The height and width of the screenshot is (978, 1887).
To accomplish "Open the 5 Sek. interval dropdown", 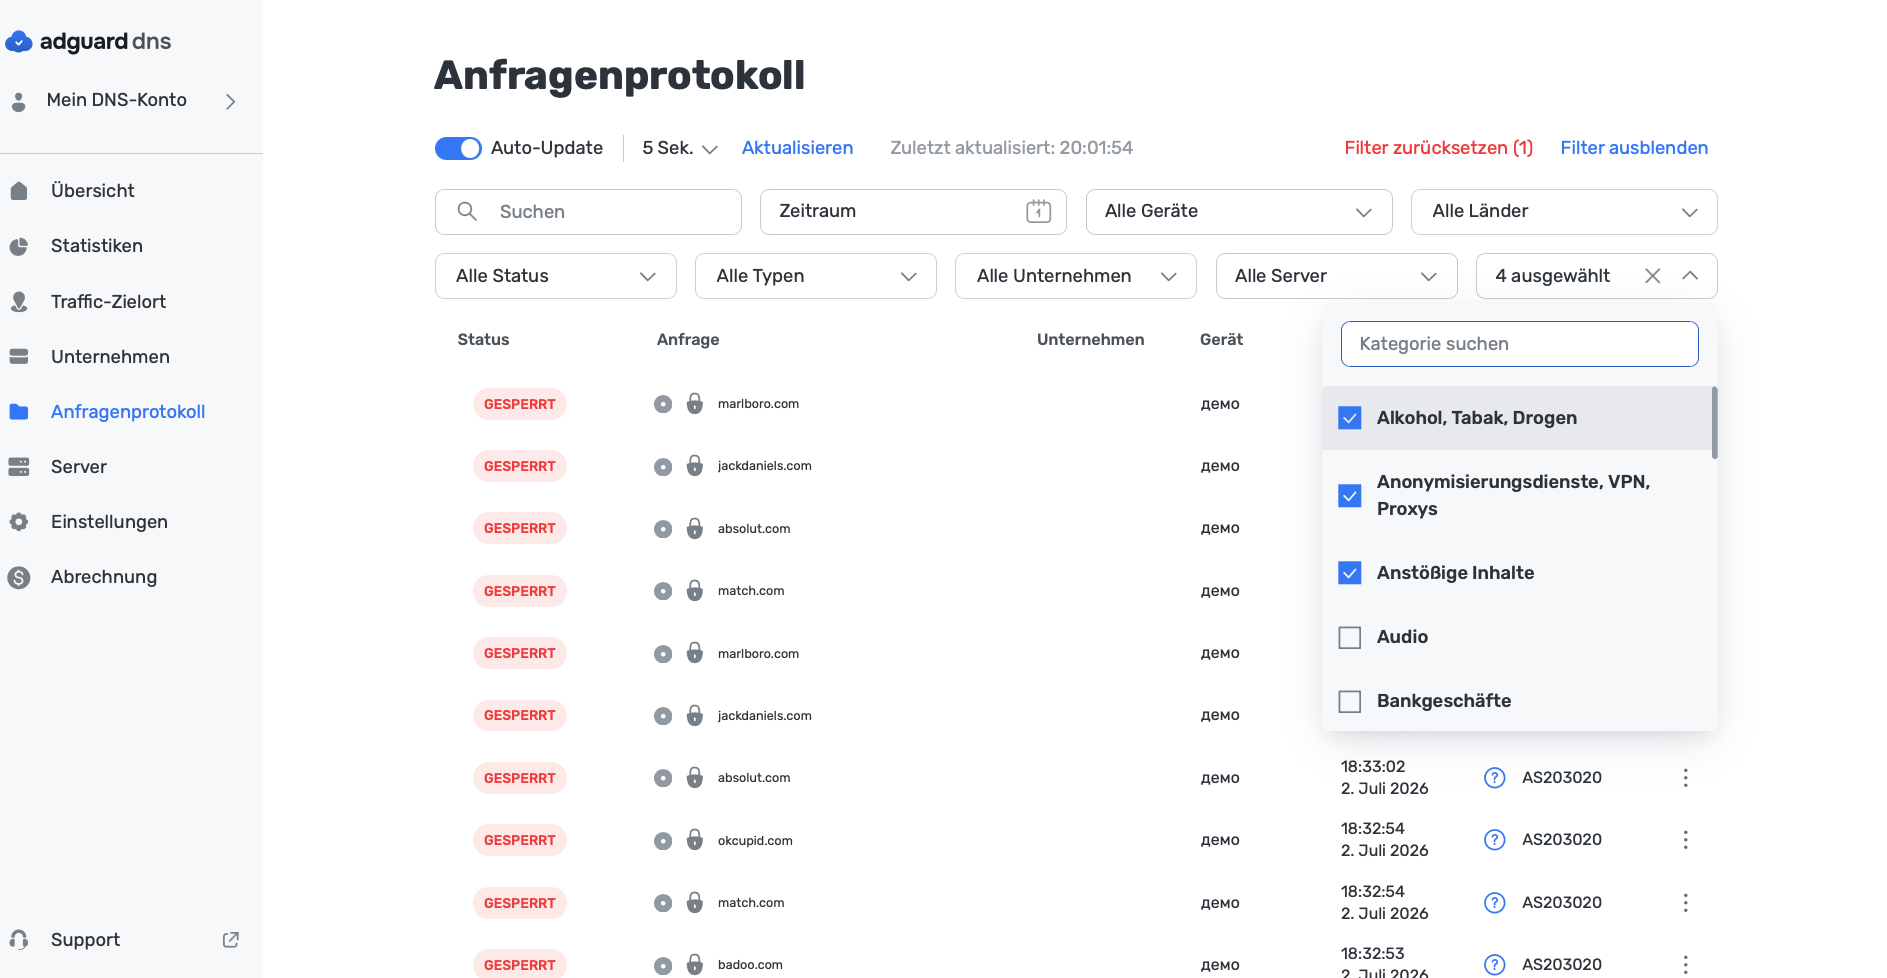I will coord(680,148).
